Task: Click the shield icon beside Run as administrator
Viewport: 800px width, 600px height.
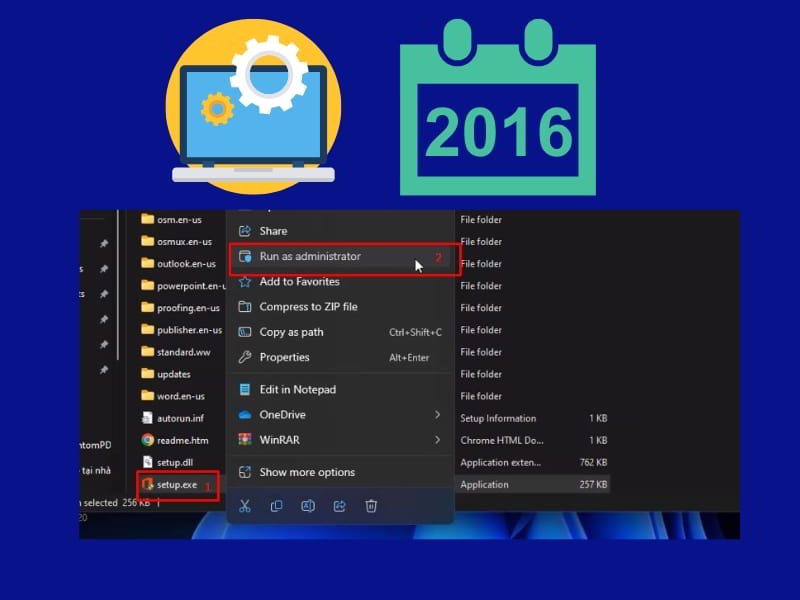Action: pos(243,257)
